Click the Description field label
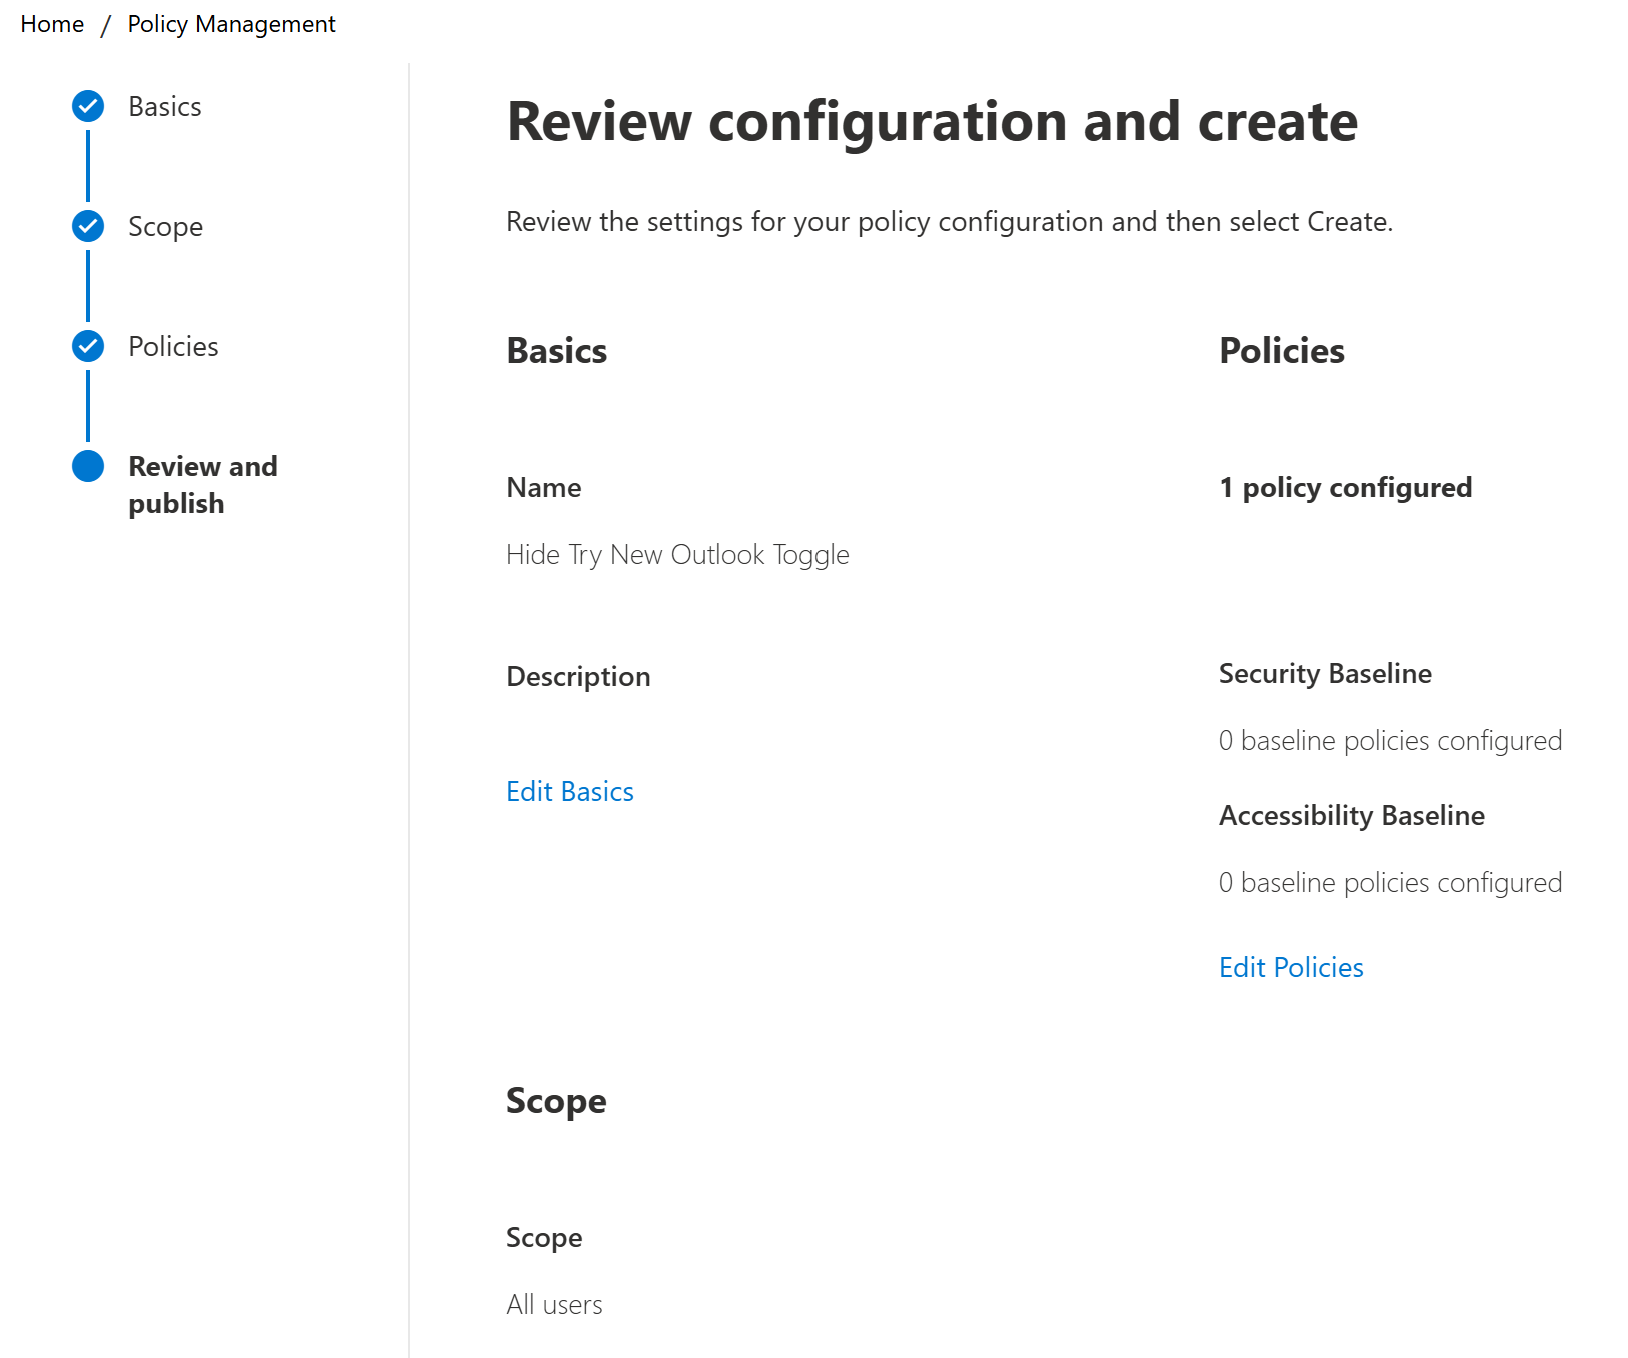Image resolution: width=1628 pixels, height=1358 pixels. click(x=578, y=677)
